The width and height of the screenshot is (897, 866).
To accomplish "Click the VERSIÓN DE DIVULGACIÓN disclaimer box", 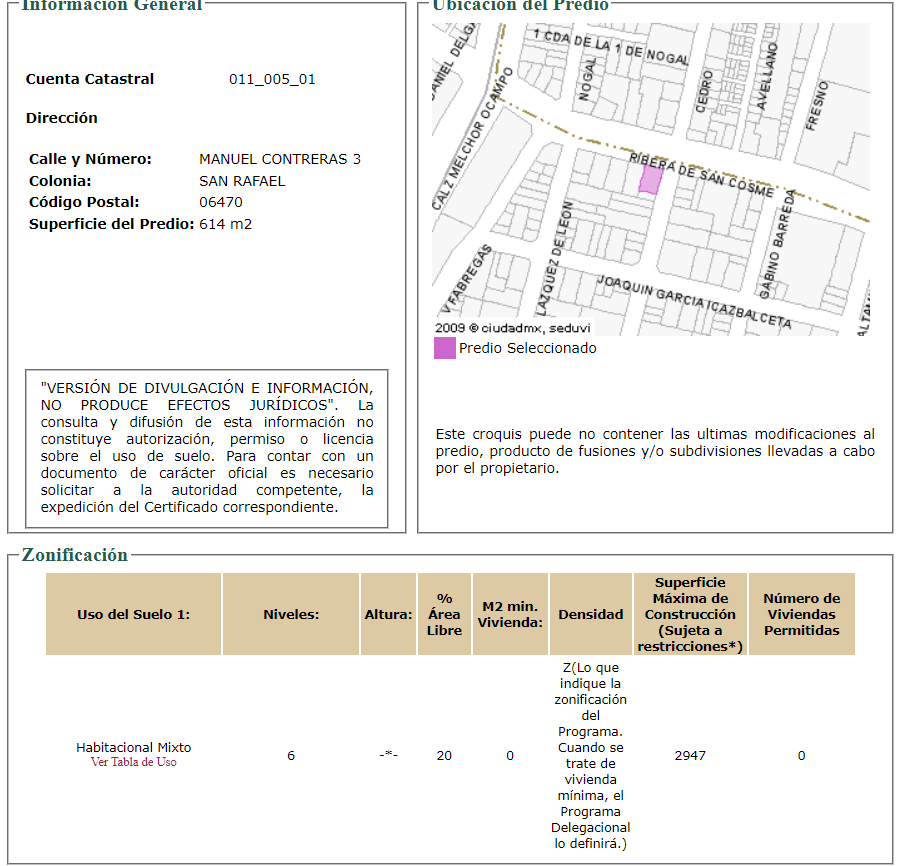I will coord(207,448).
